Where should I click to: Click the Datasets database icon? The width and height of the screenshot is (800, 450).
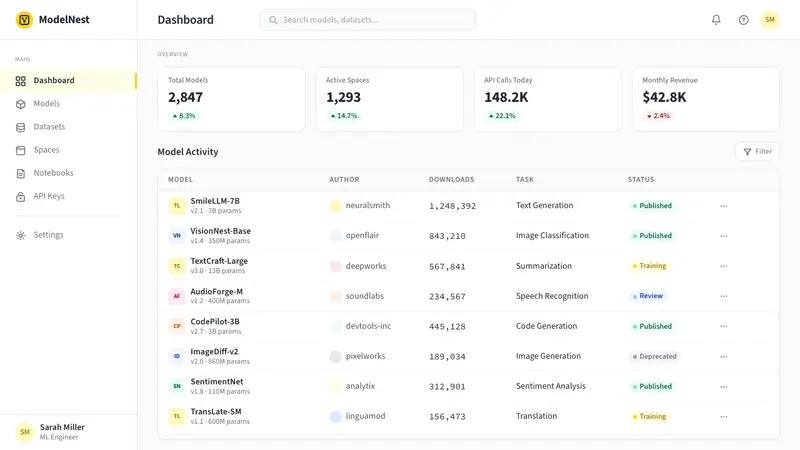(20, 127)
